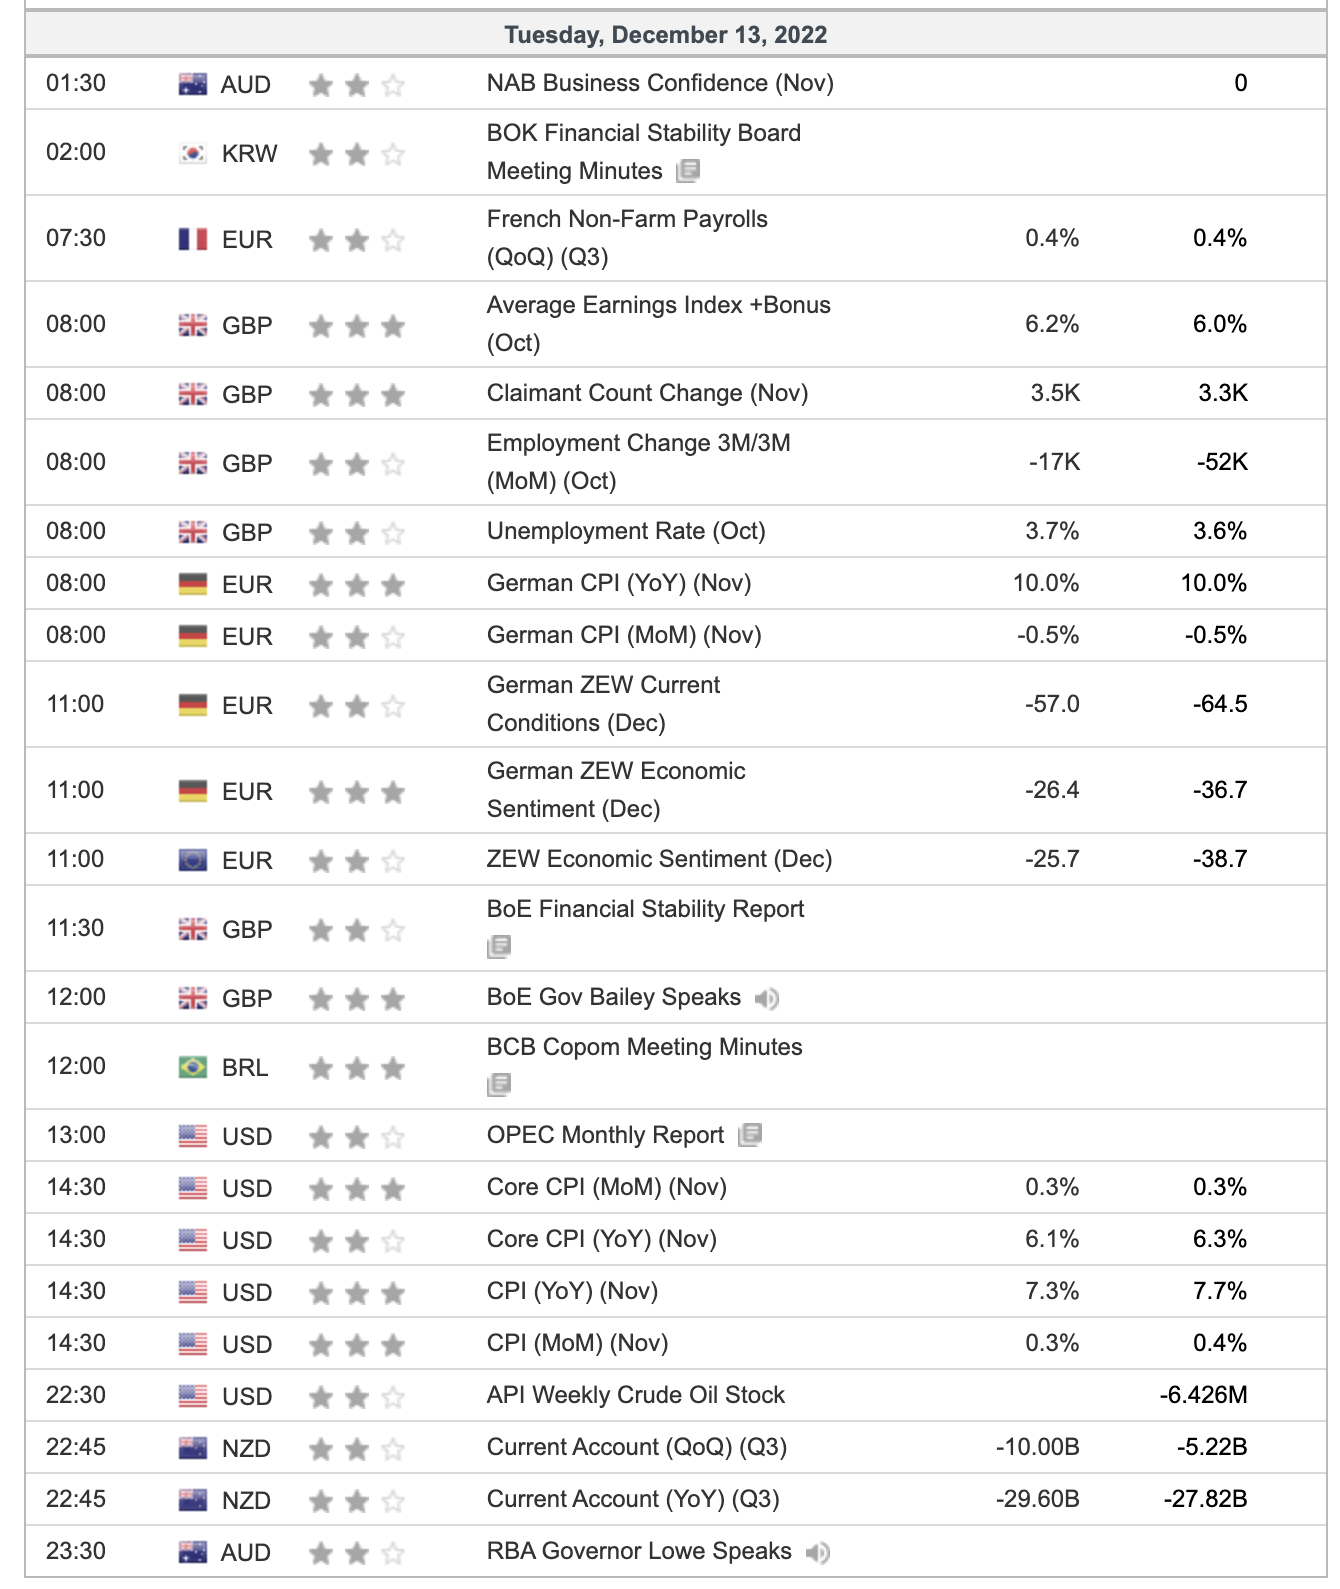1340x1589 pixels.
Task: Click the French flag beside French Non-Farm Payrolls
Action: [193, 239]
